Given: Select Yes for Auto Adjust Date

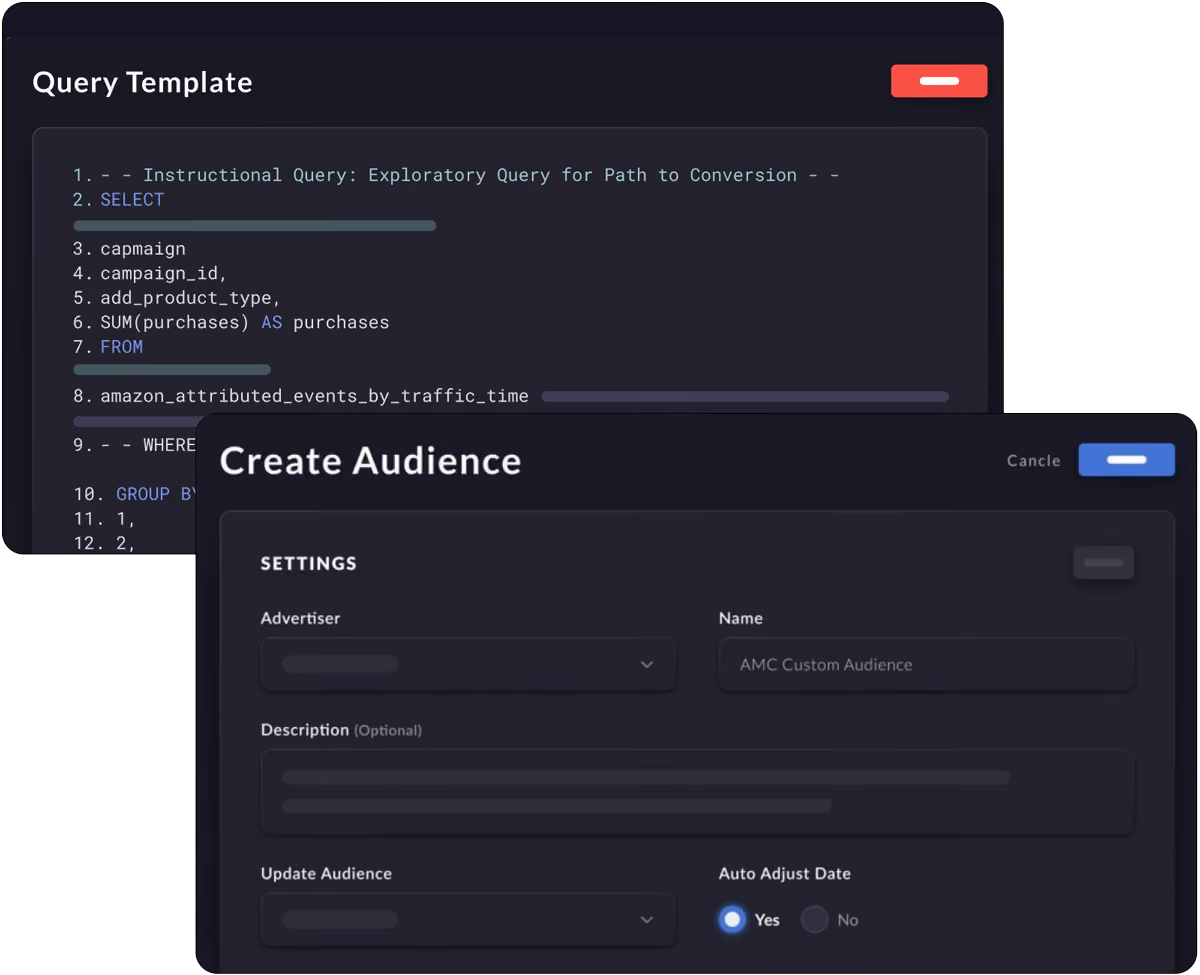Looking at the screenshot, I should [733, 919].
